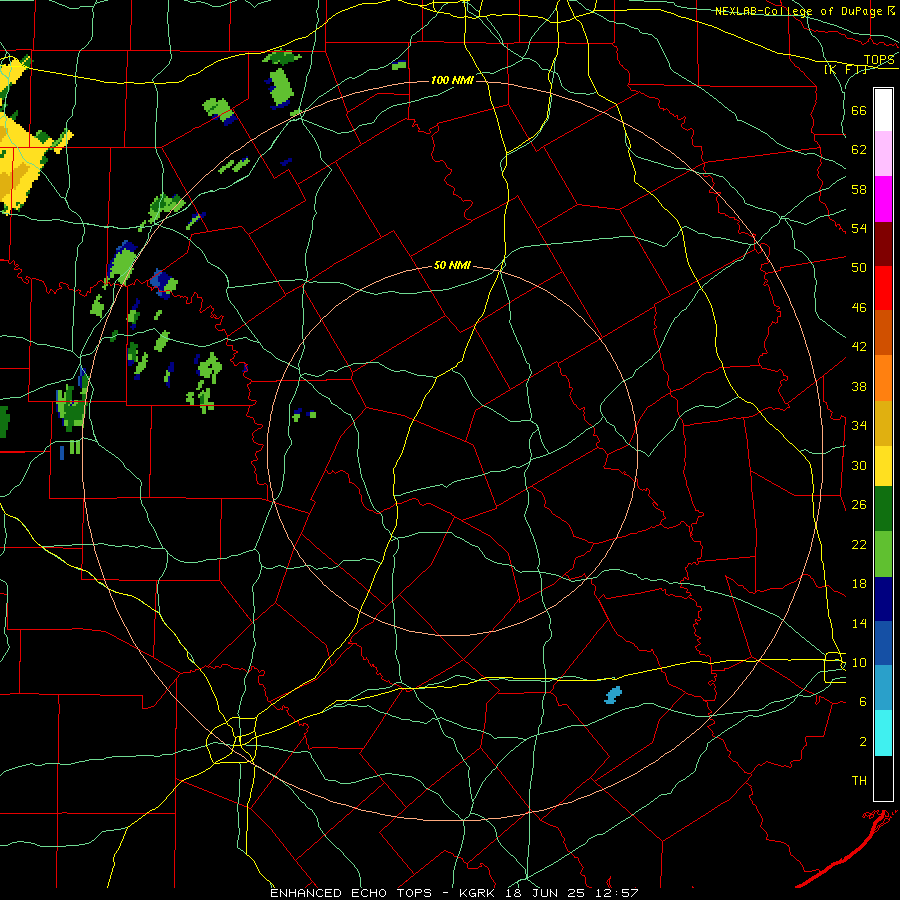This screenshot has height=900, width=900.
Task: Pick the dark orange legend swatch
Action: point(883,333)
